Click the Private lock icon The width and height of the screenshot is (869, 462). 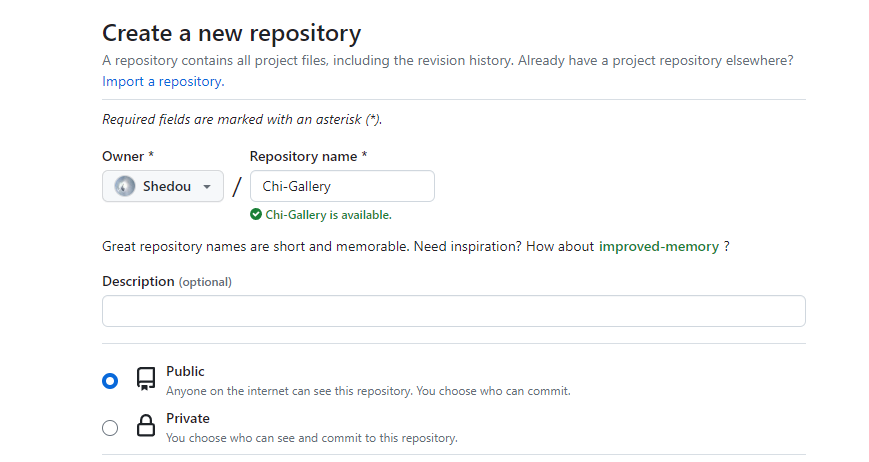pos(146,426)
